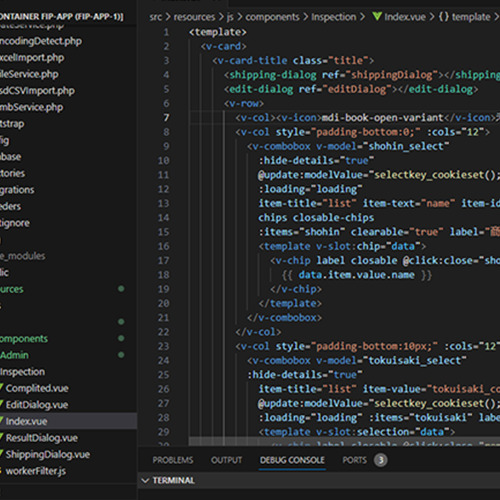This screenshot has height=500, width=500.
Task: Collapse the FIP-APP container explorer header
Action: [62, 16]
